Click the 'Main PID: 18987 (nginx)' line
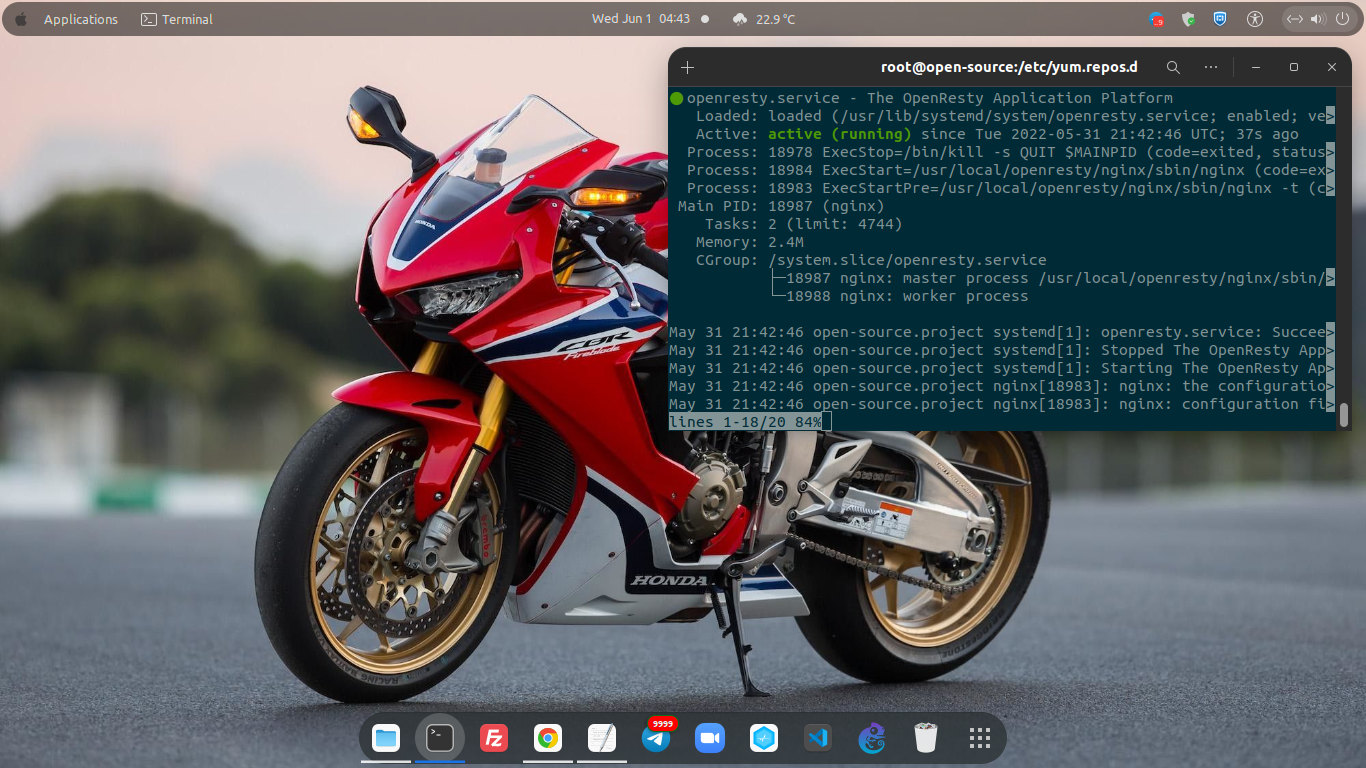This screenshot has width=1366, height=768. tap(781, 206)
